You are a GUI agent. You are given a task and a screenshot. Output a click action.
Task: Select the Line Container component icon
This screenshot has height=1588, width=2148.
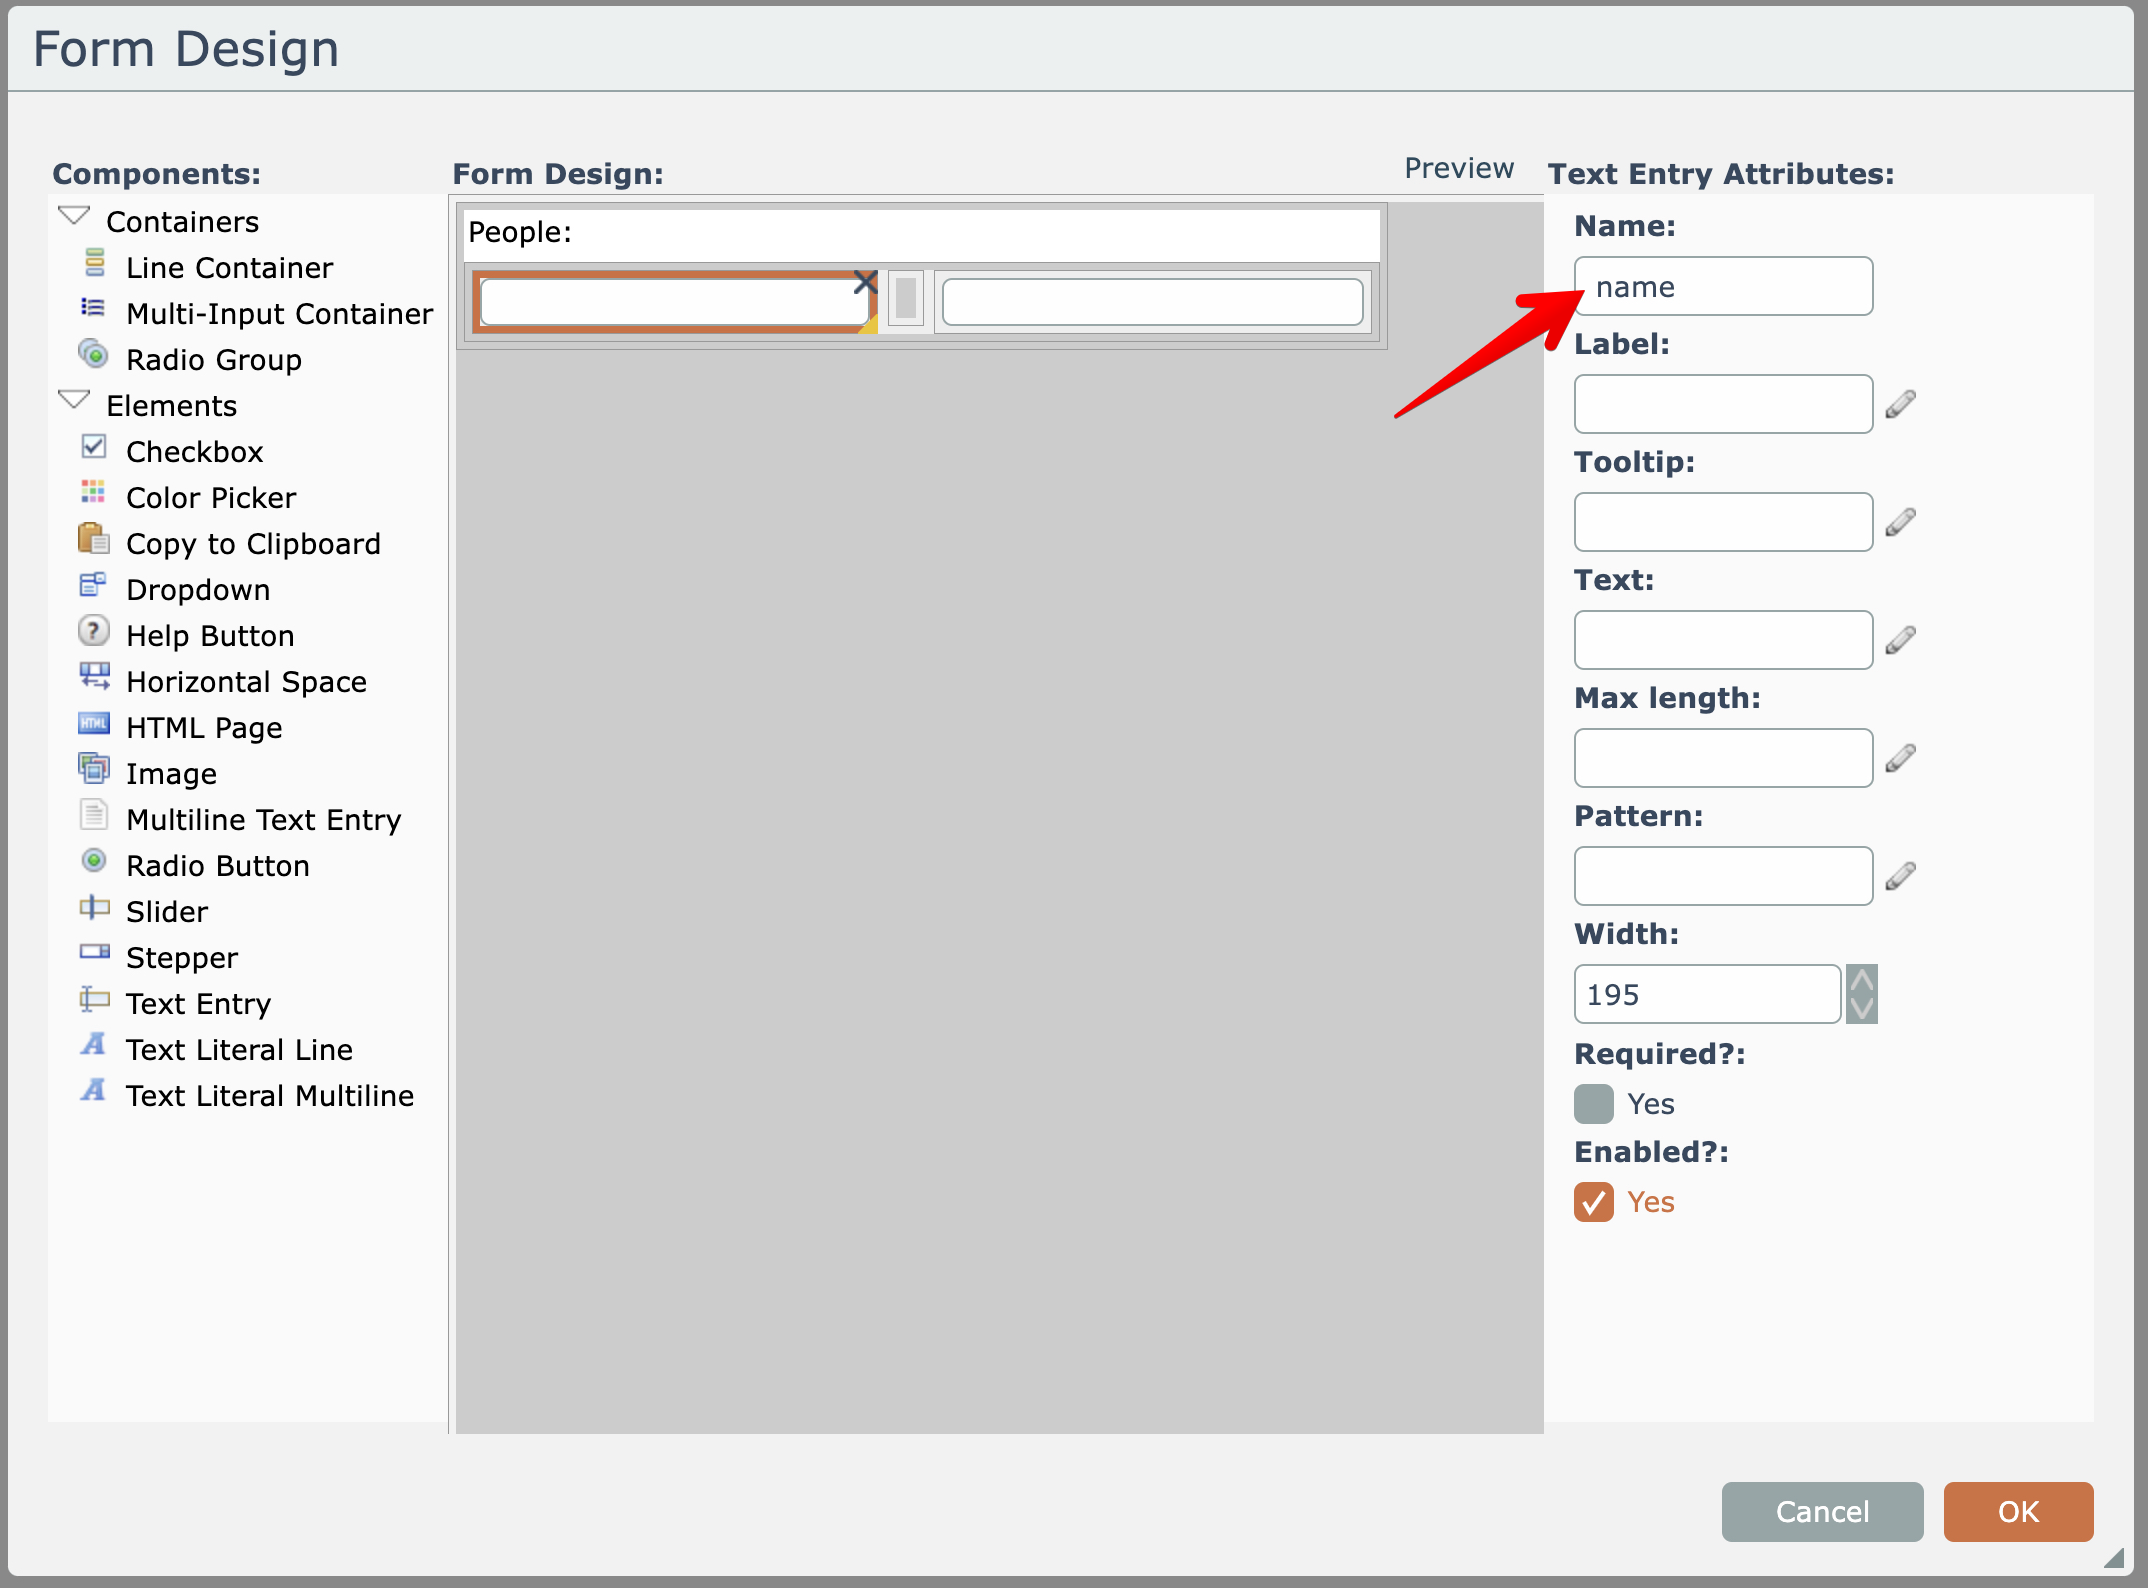[94, 263]
